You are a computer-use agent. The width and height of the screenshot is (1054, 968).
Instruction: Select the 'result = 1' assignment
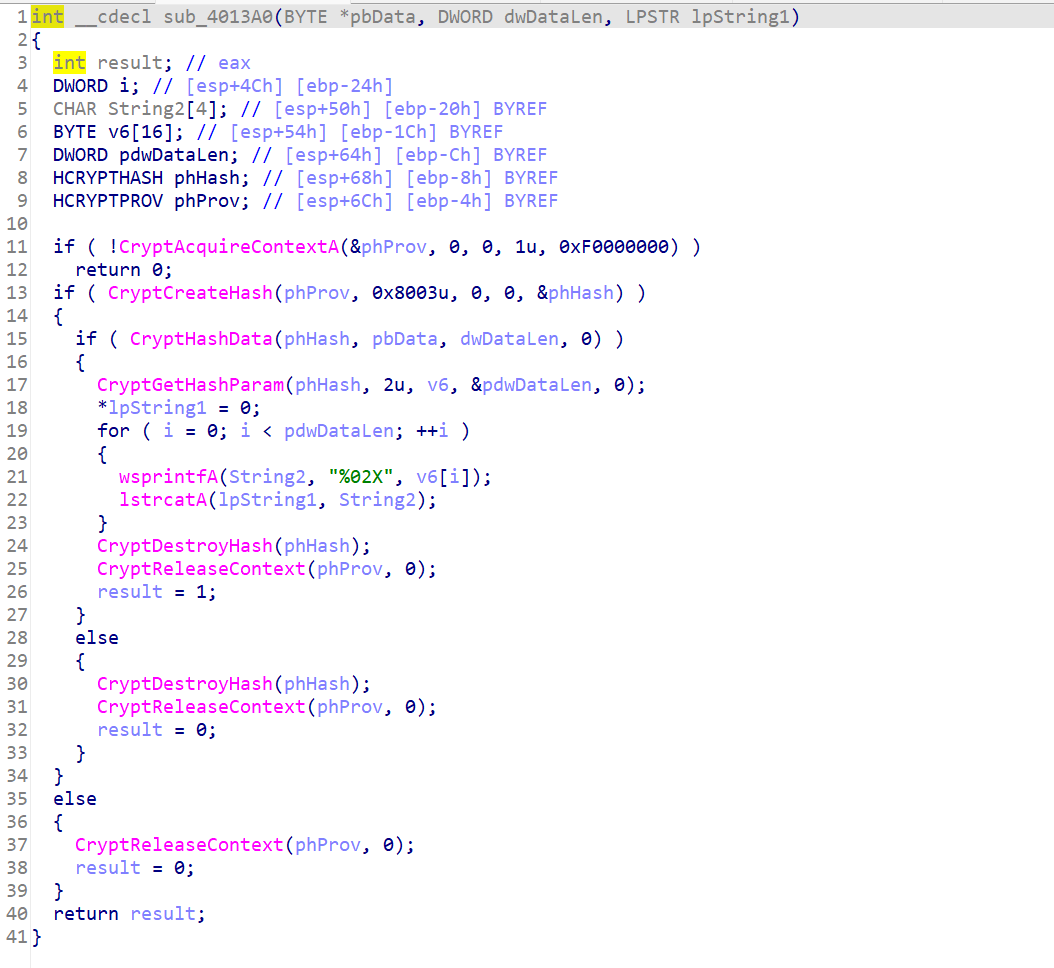click(x=156, y=592)
